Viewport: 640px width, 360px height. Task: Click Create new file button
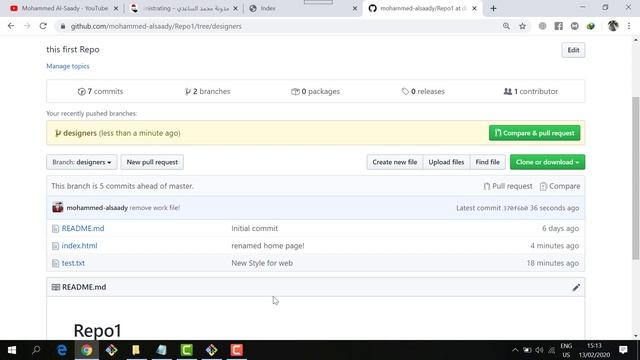point(395,162)
